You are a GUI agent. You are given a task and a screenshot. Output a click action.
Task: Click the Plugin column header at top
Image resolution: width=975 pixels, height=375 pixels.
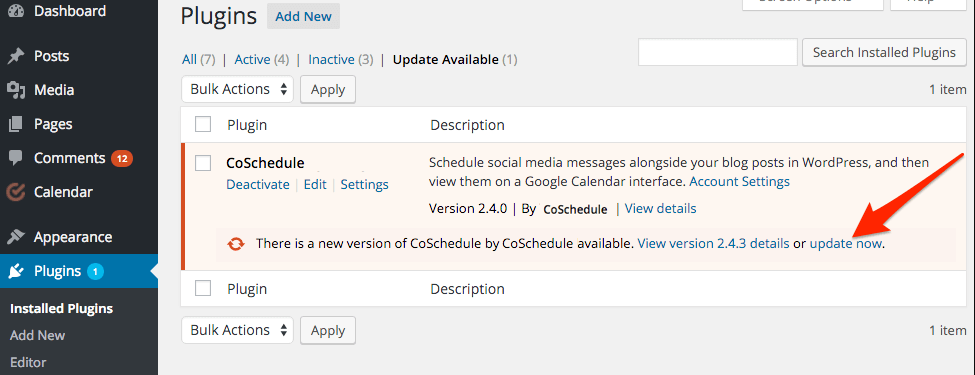coord(247,125)
